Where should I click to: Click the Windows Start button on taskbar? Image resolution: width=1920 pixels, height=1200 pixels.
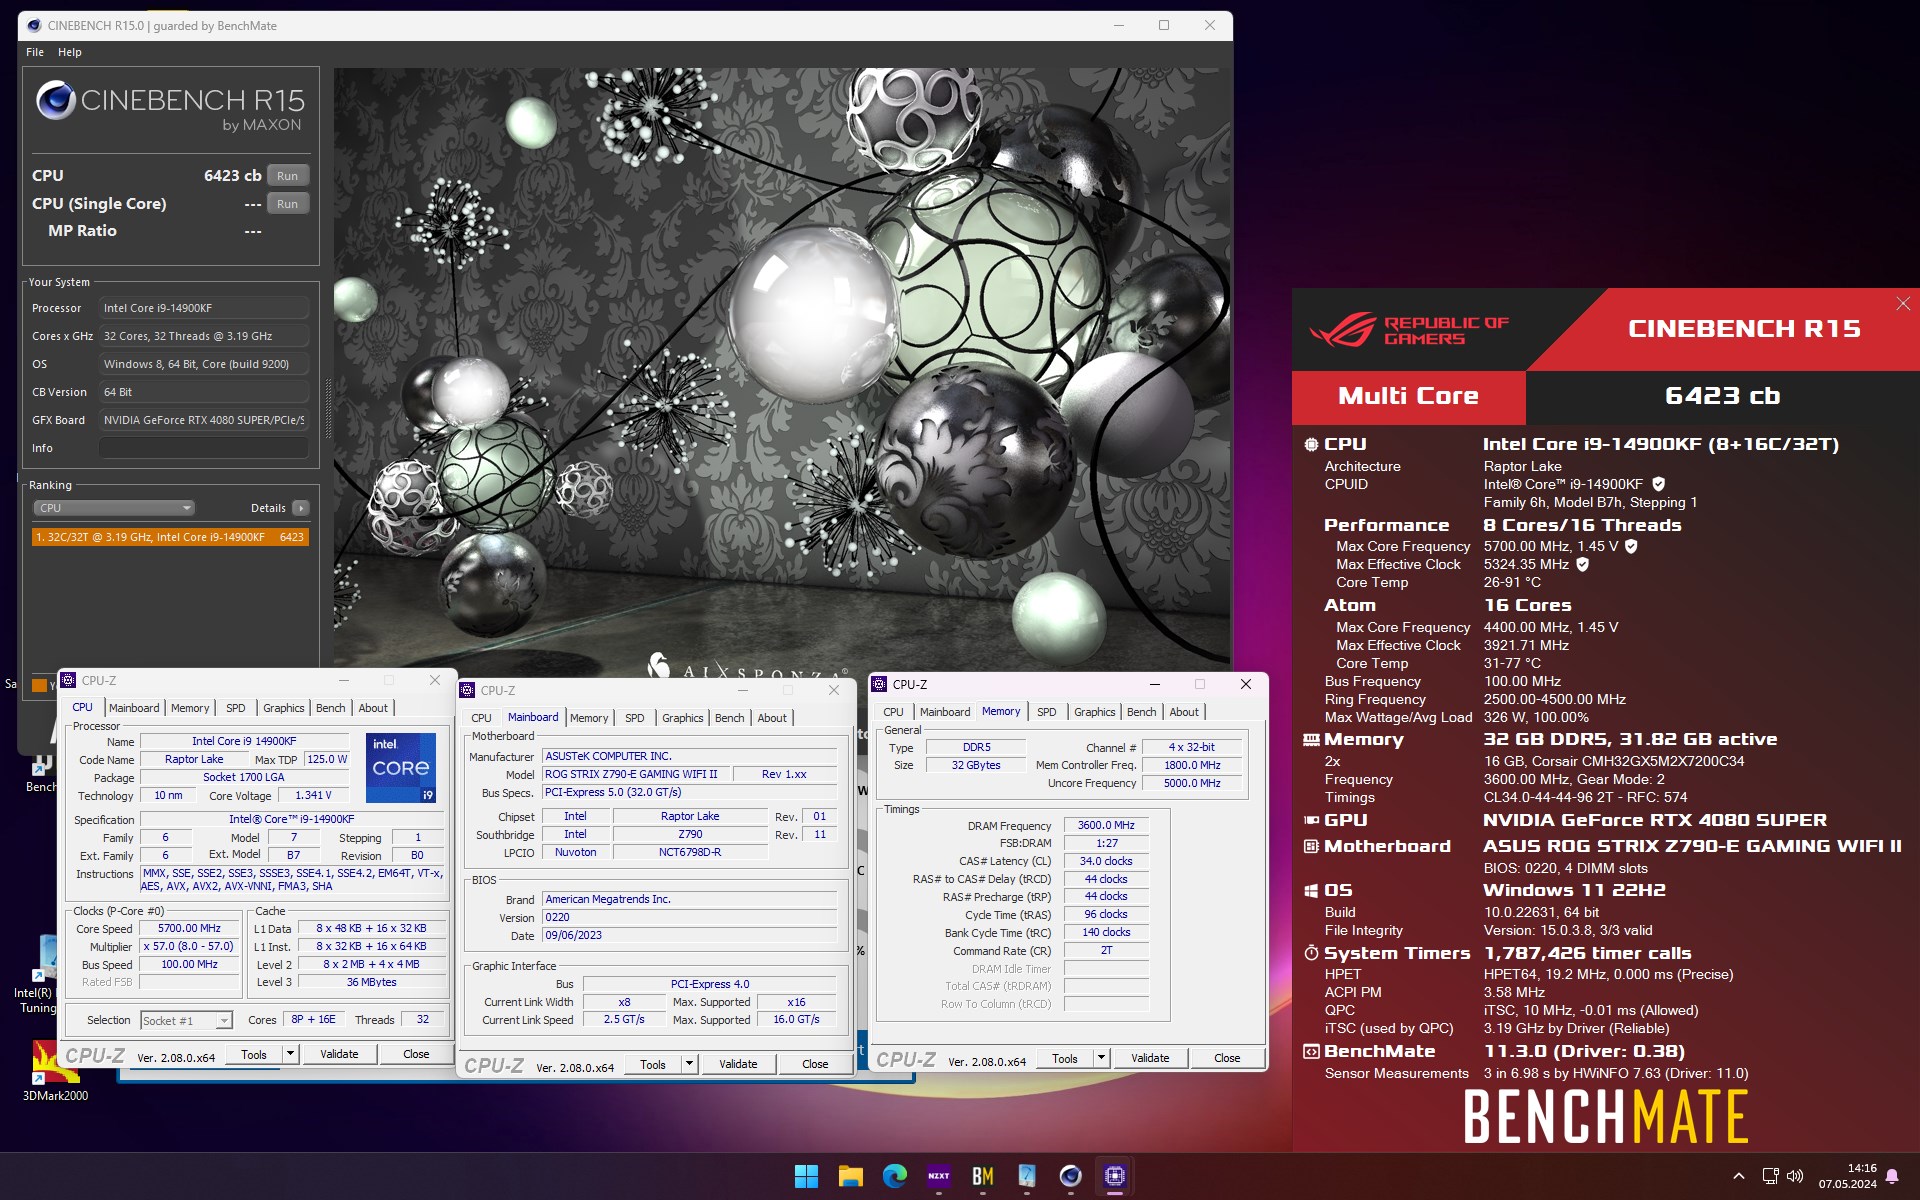(806, 1176)
